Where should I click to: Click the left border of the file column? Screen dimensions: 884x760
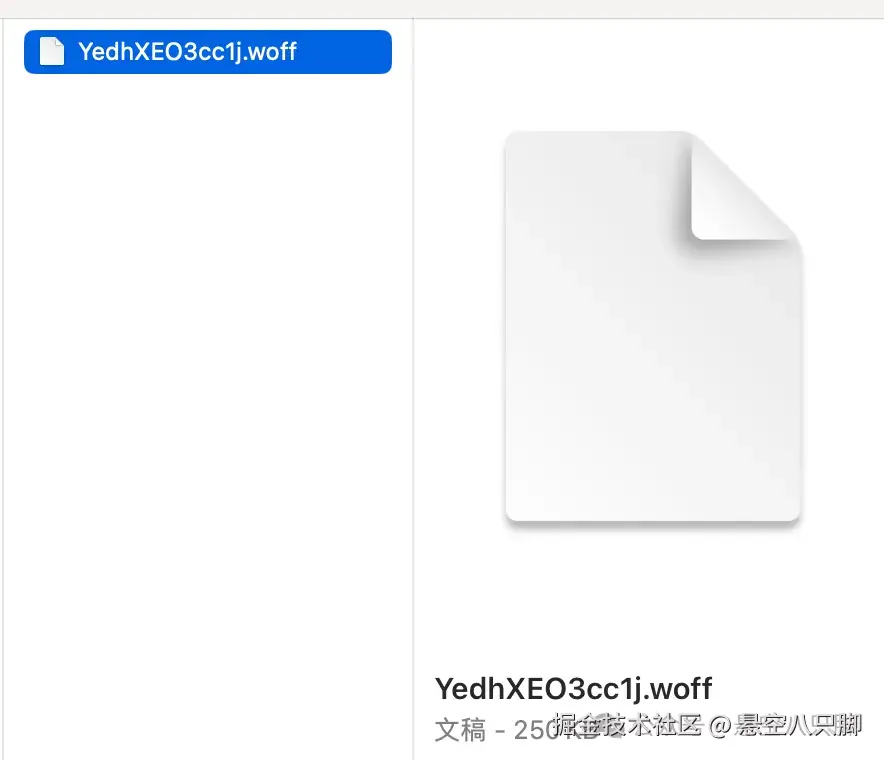[x=3, y=389]
